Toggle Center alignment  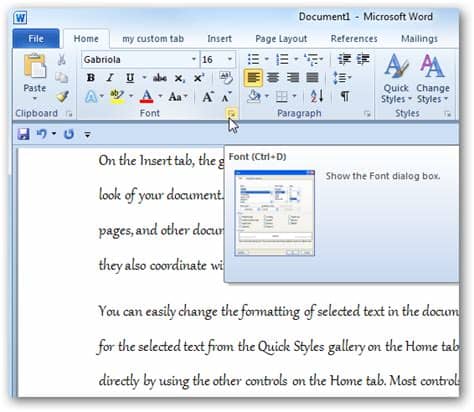coord(273,78)
